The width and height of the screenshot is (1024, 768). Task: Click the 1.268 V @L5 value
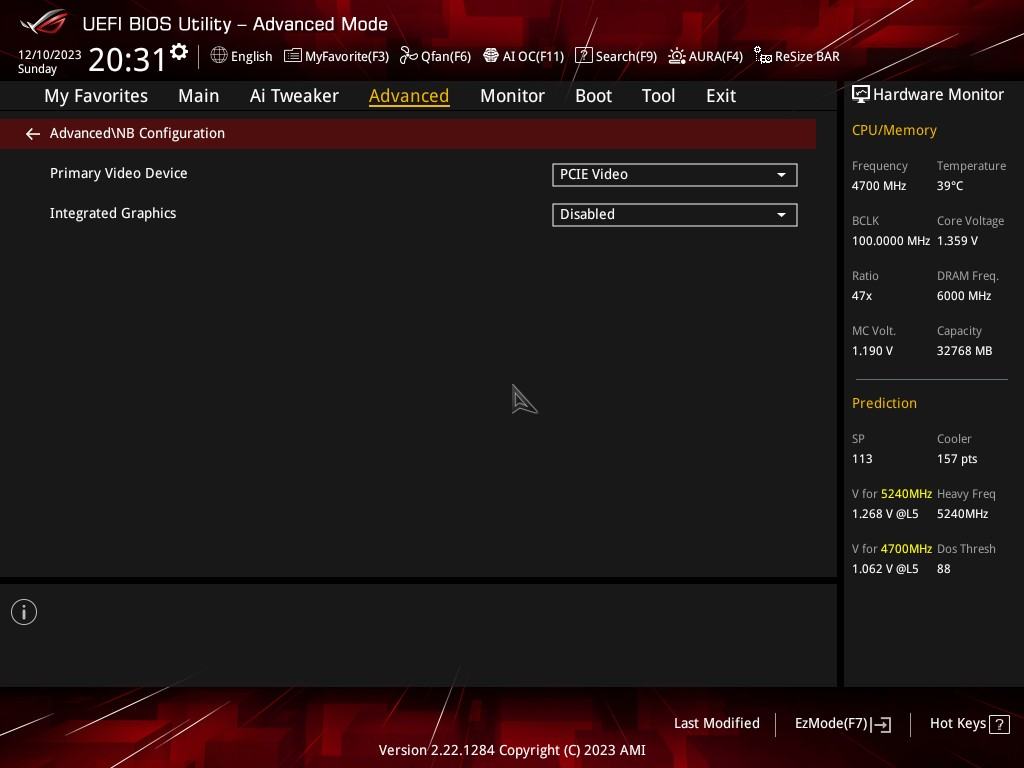pyautogui.click(x=885, y=514)
